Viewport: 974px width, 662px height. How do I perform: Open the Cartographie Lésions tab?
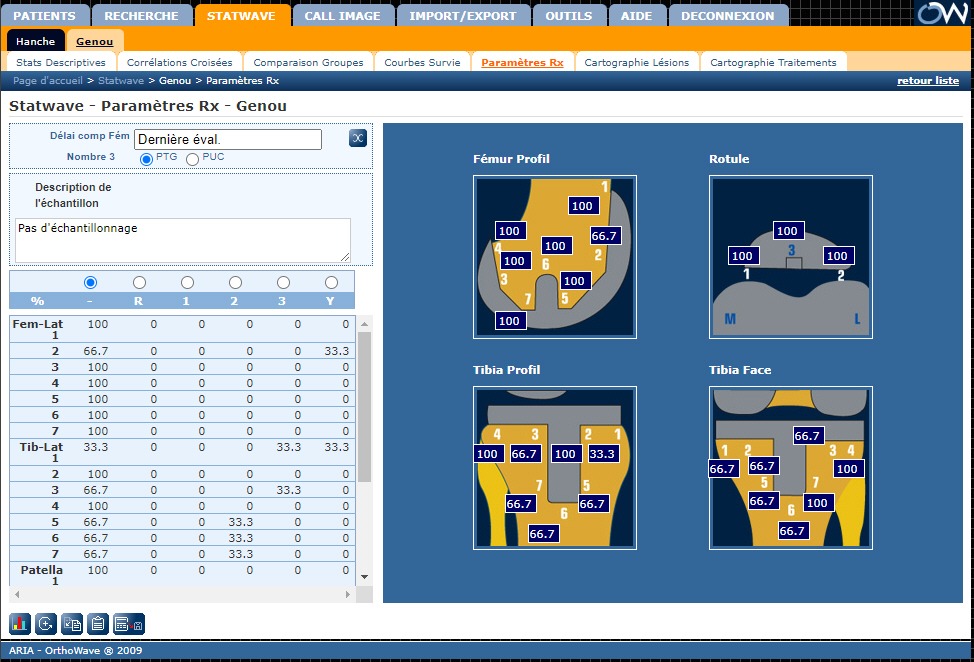click(637, 62)
